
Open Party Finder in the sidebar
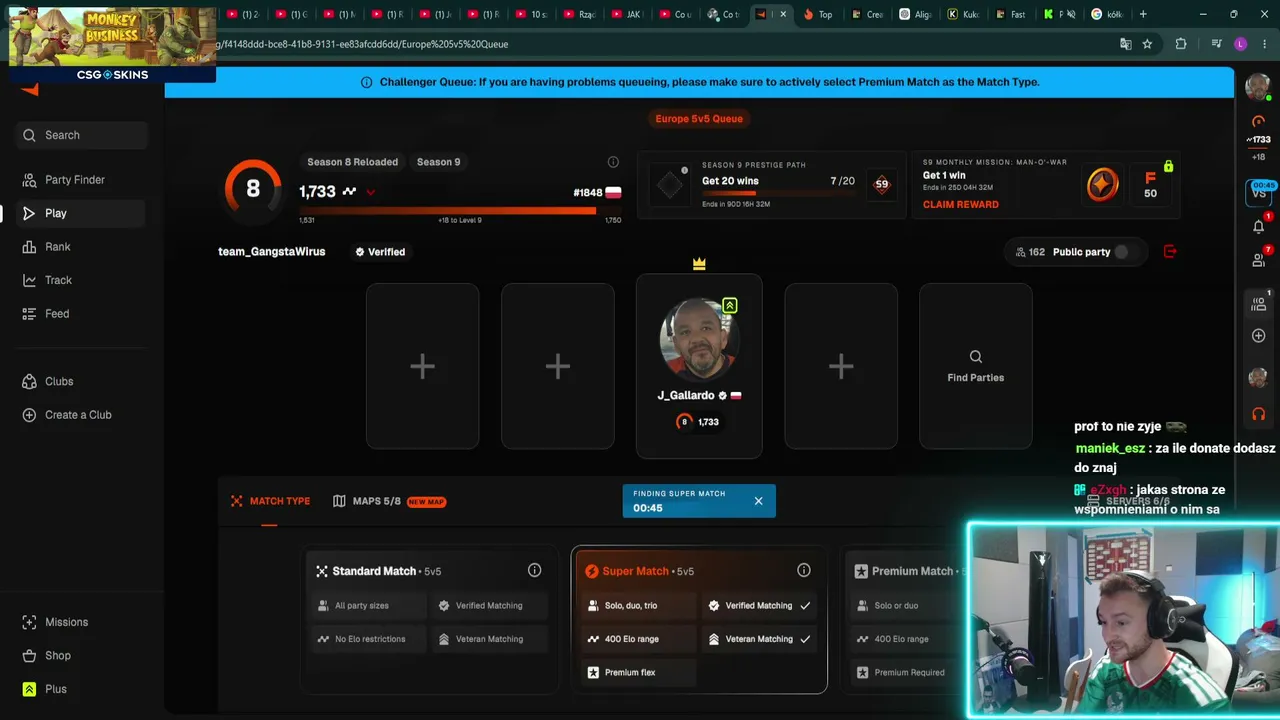75,180
